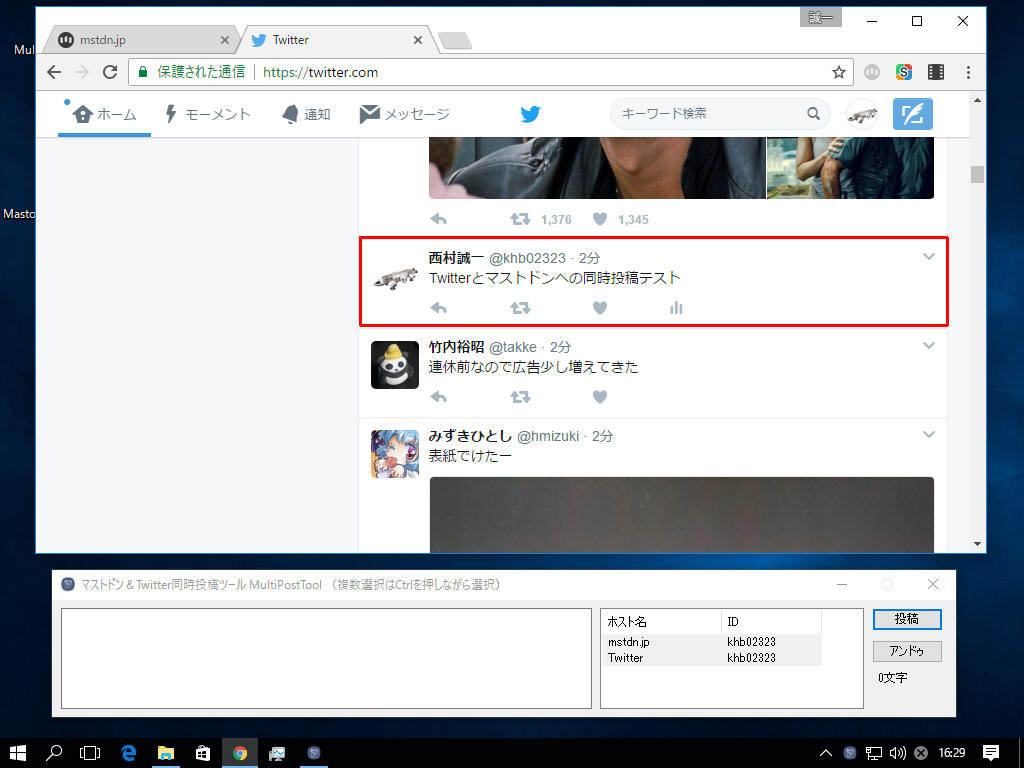Click the Chrome address bar URL
Viewport: 1024px width, 768px height.
coord(321,72)
